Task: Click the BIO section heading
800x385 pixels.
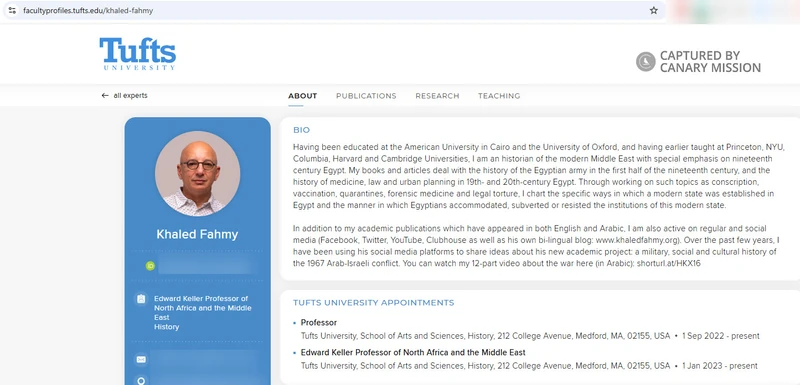Action: (302, 130)
